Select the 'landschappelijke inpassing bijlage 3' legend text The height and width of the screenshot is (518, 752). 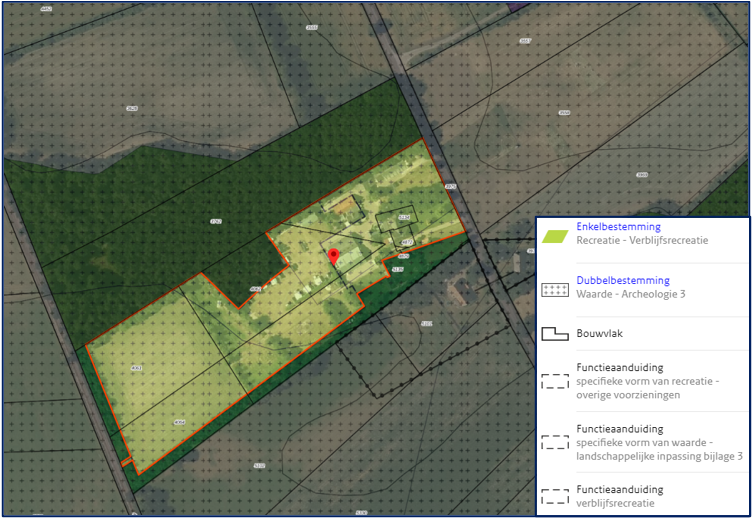[659, 456]
